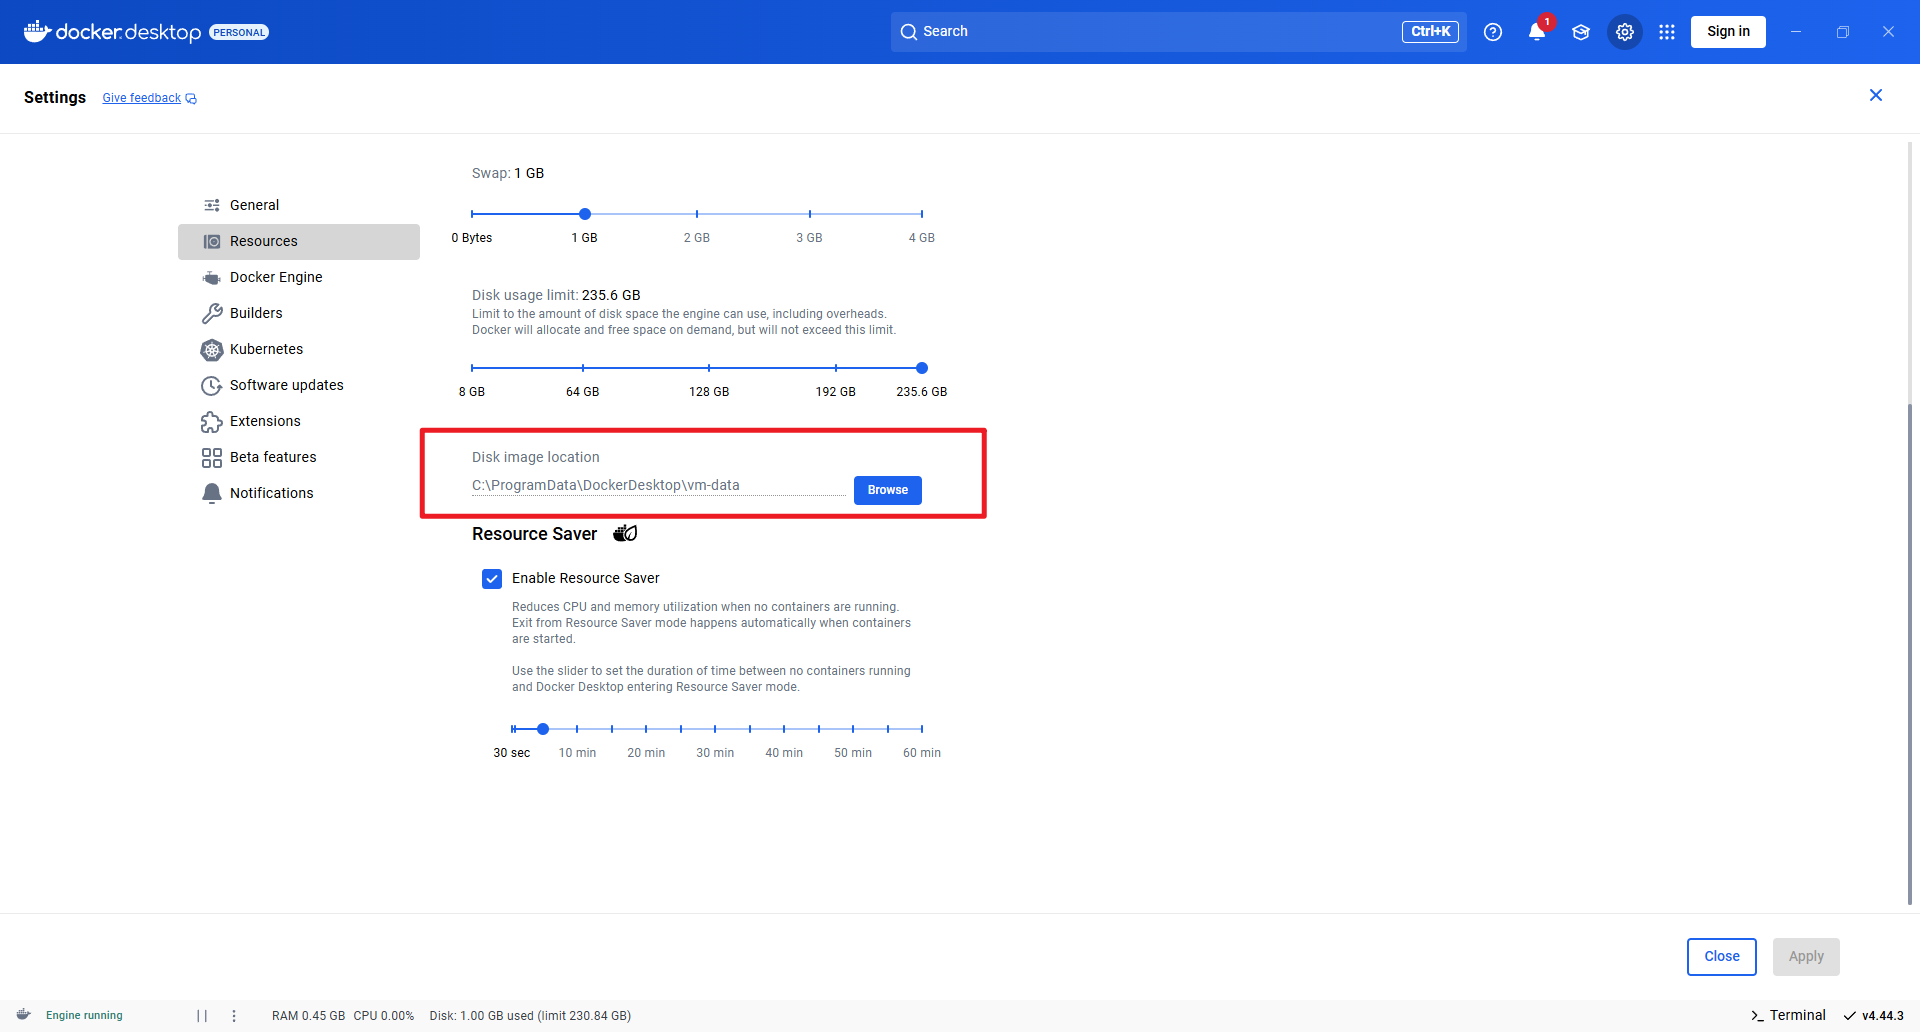Click the settings vertical scrollbar
The height and width of the screenshot is (1032, 1920).
pyautogui.click(x=1910, y=654)
